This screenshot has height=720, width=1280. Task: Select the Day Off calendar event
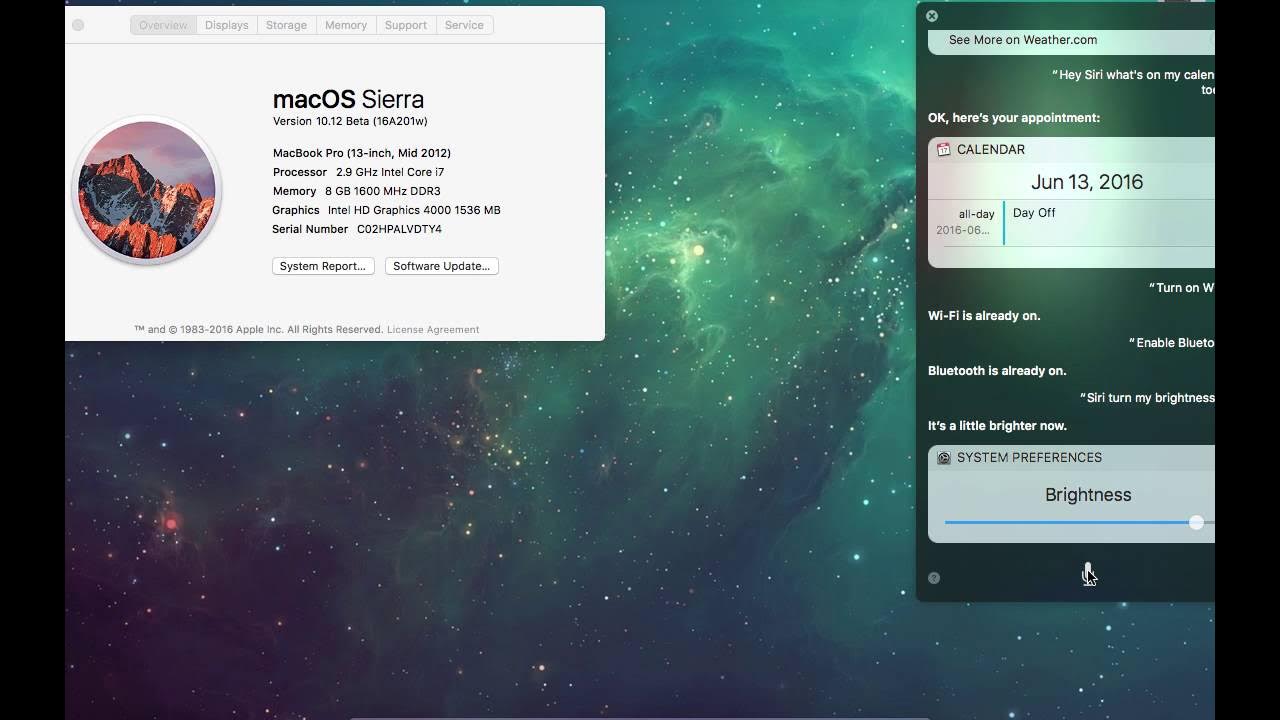pos(1034,213)
